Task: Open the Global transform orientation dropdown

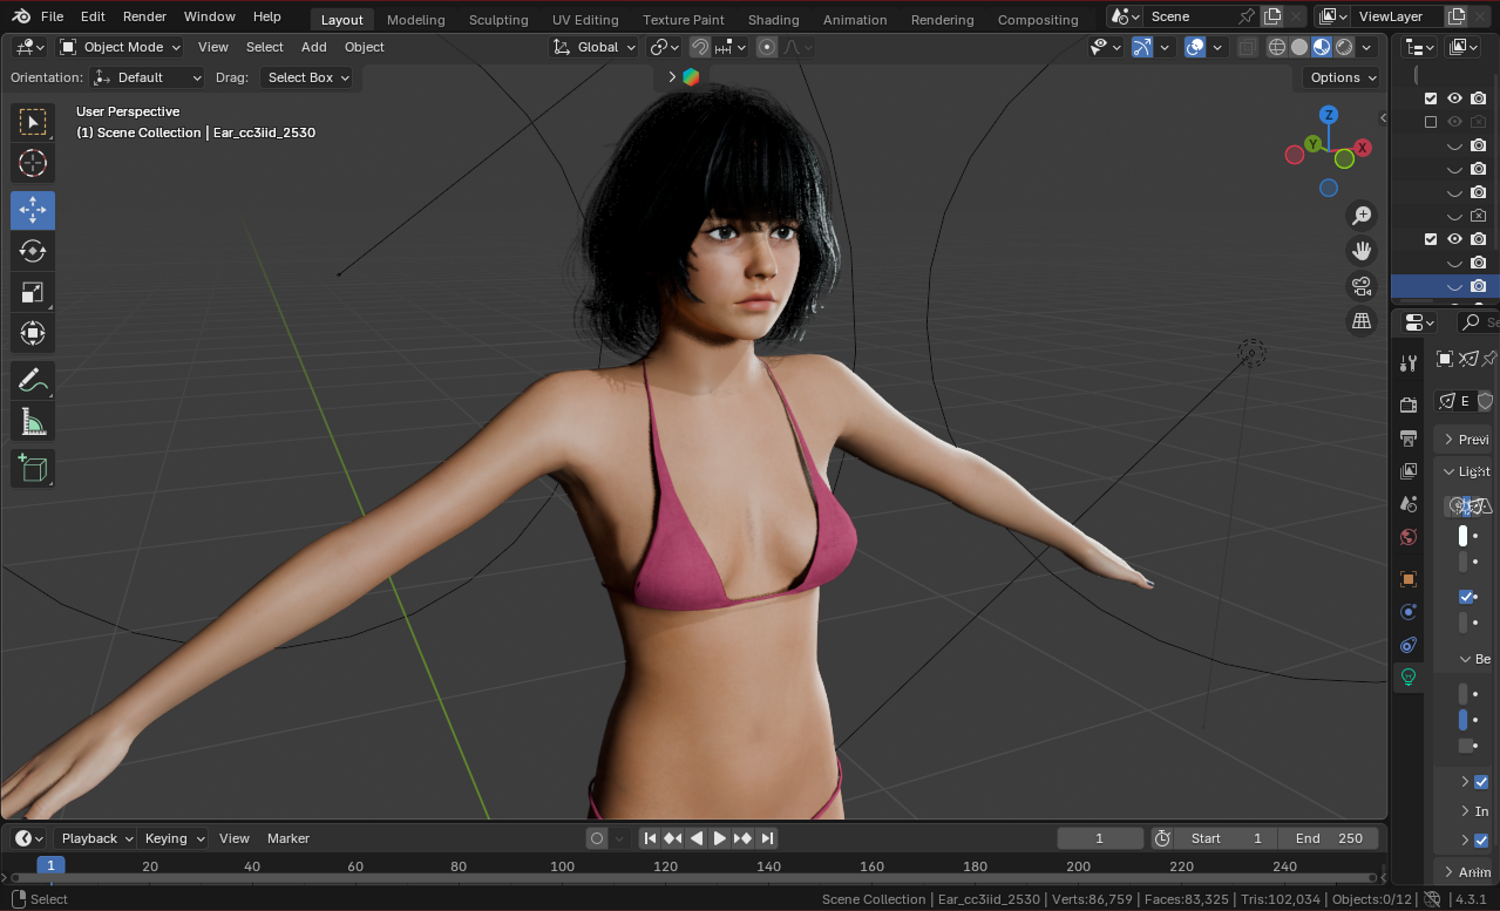Action: (594, 47)
